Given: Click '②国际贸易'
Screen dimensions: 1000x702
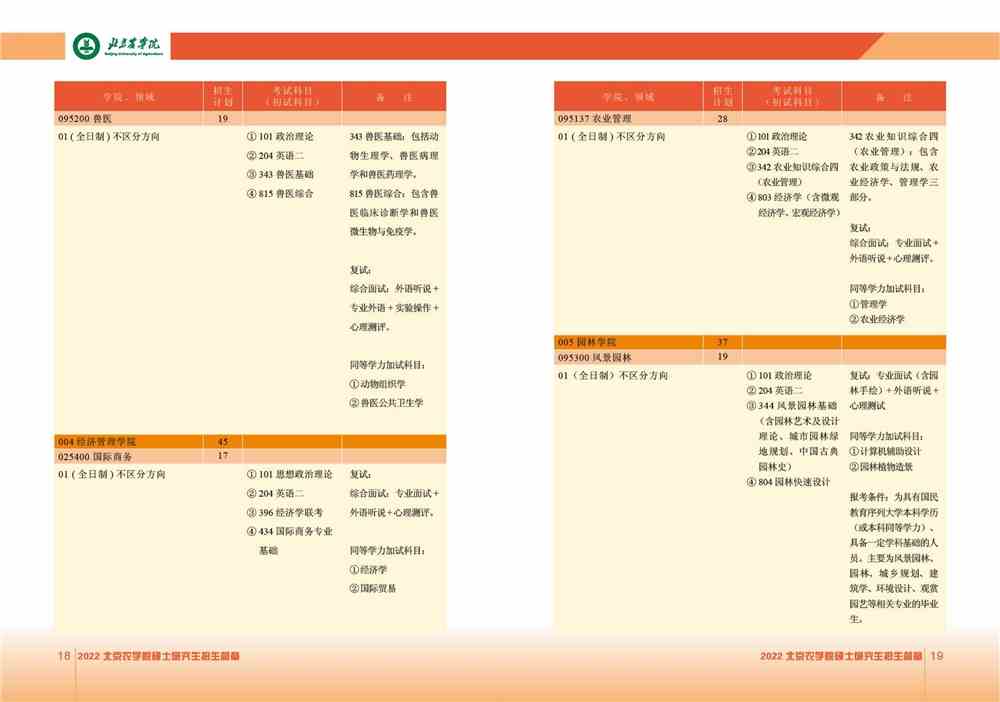Looking at the screenshot, I should click(372, 589).
